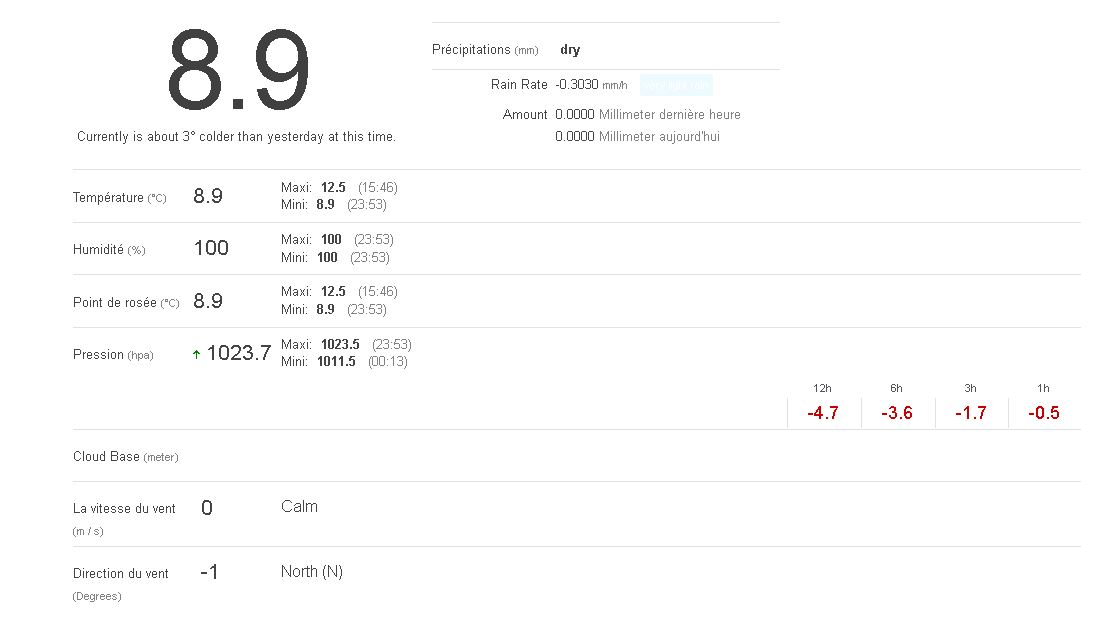Click the large 8.9 temperature headline
Screen dimensions: 1101x631
239,71
